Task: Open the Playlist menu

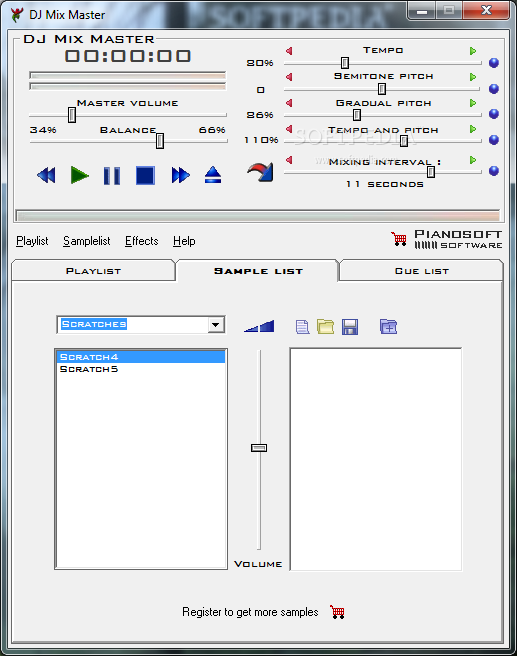Action: click(32, 241)
